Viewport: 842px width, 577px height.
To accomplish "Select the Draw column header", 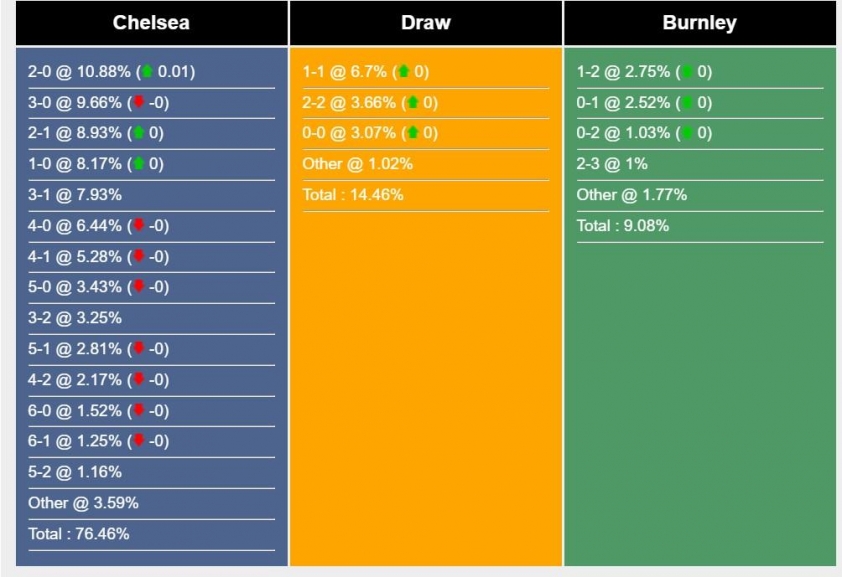I will point(426,23).
